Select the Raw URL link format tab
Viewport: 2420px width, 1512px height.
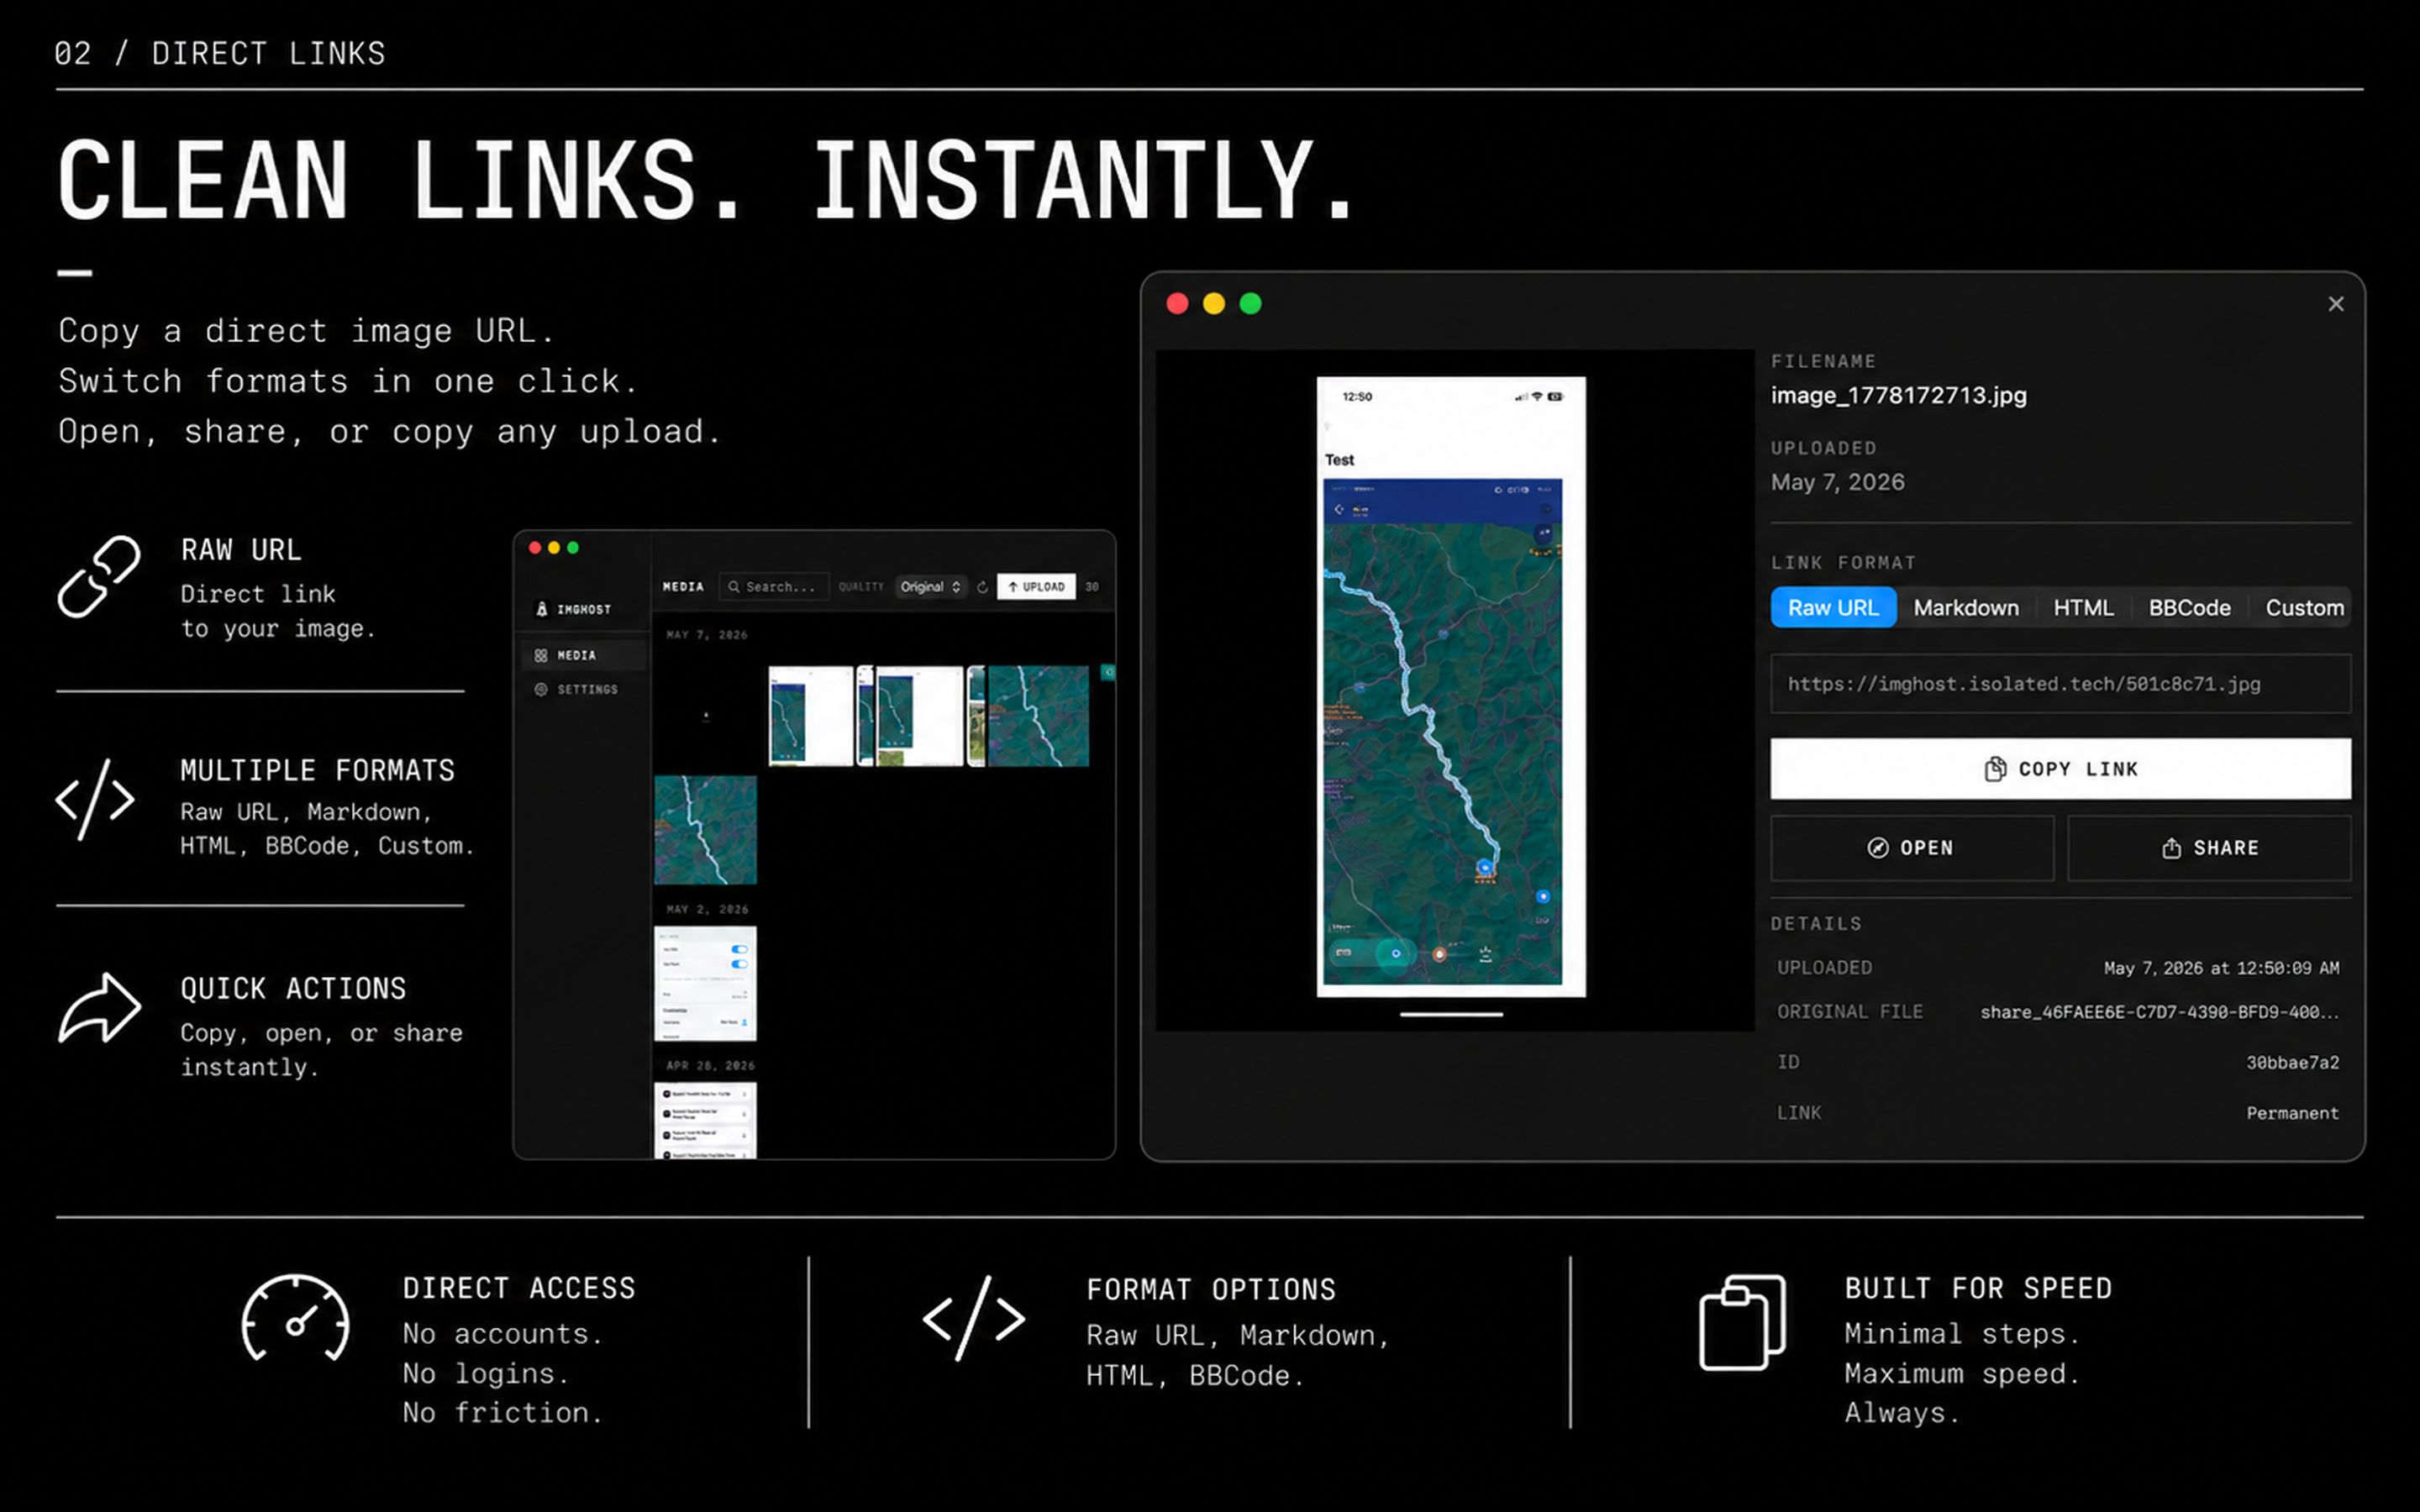coord(1833,608)
